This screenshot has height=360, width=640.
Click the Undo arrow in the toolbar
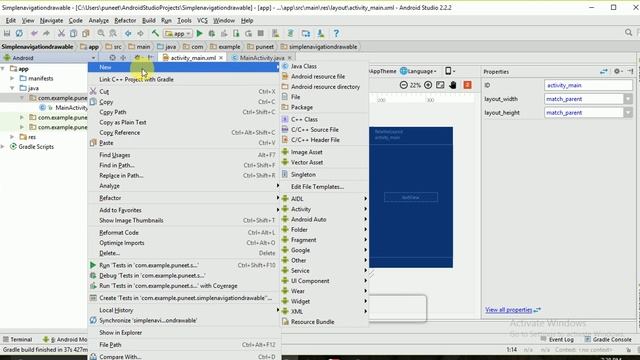(34, 33)
